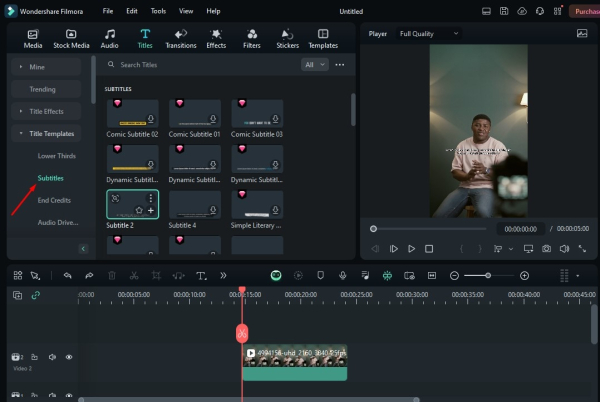Click the Filters icon
Image resolution: width=600 pixels, height=402 pixels.
252,38
